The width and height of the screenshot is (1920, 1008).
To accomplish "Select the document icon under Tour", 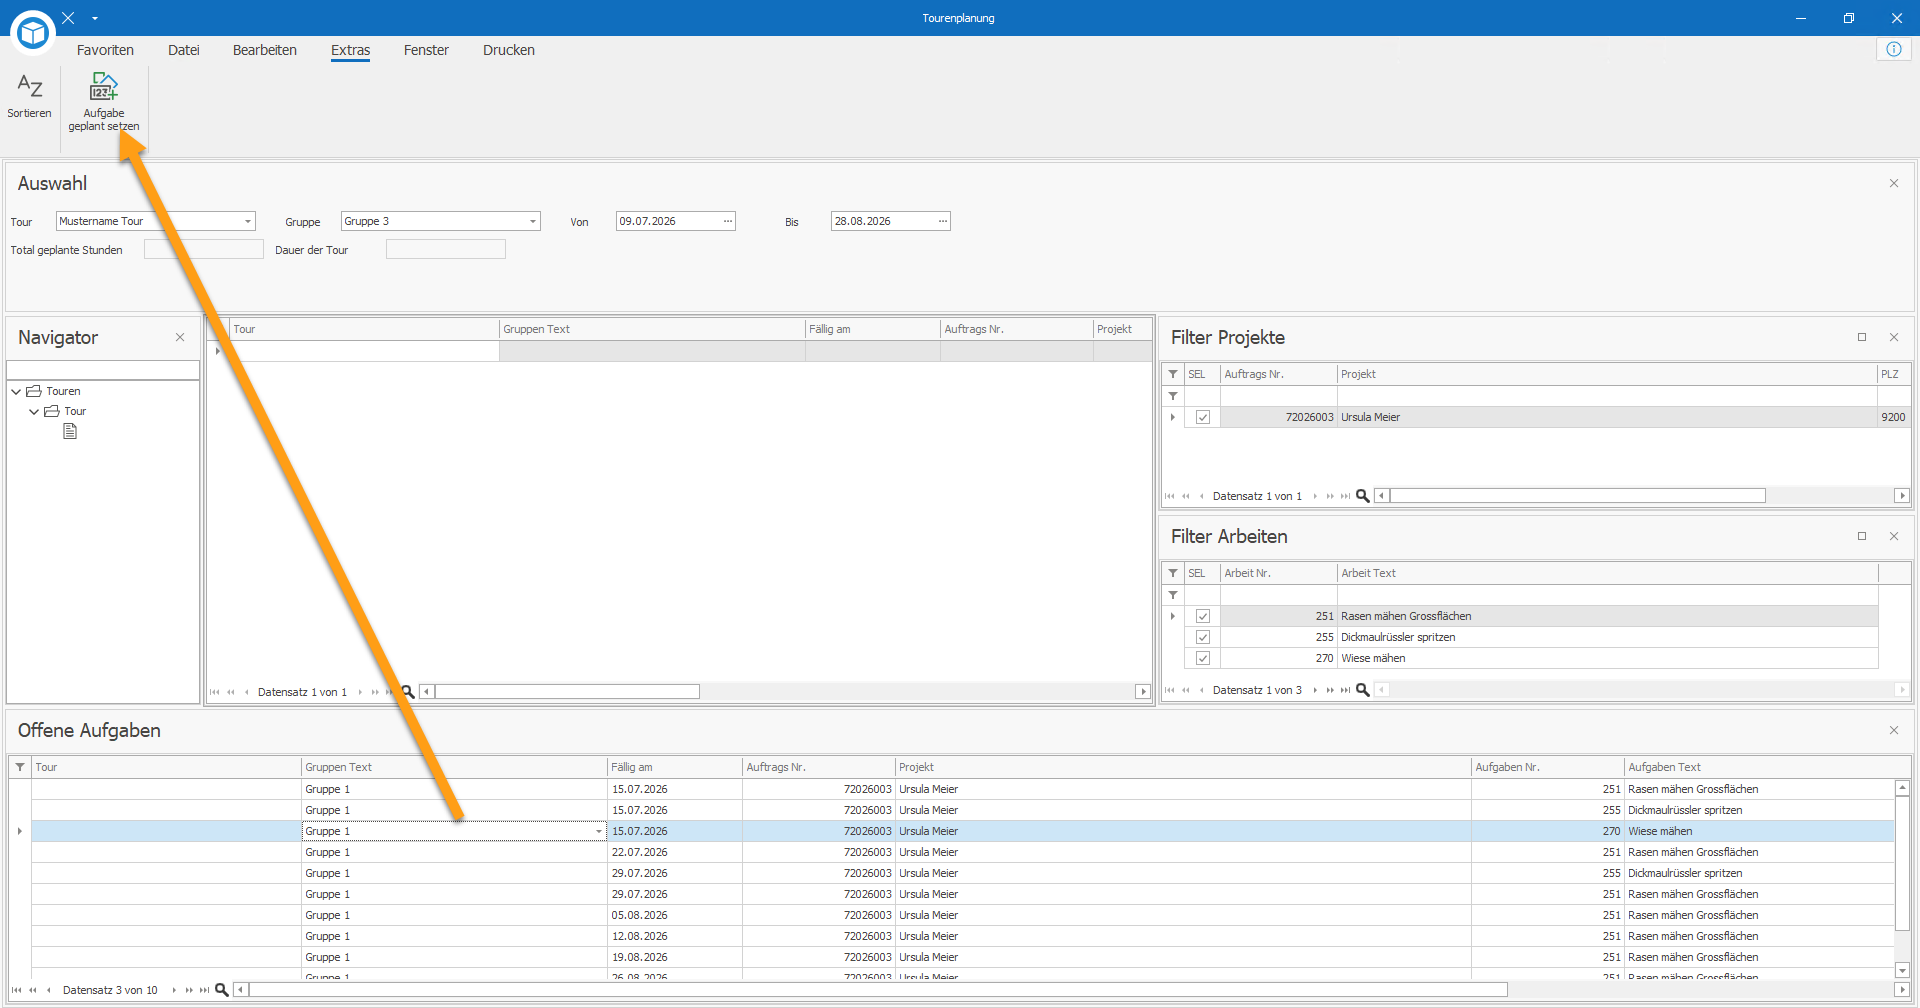I will click(70, 431).
